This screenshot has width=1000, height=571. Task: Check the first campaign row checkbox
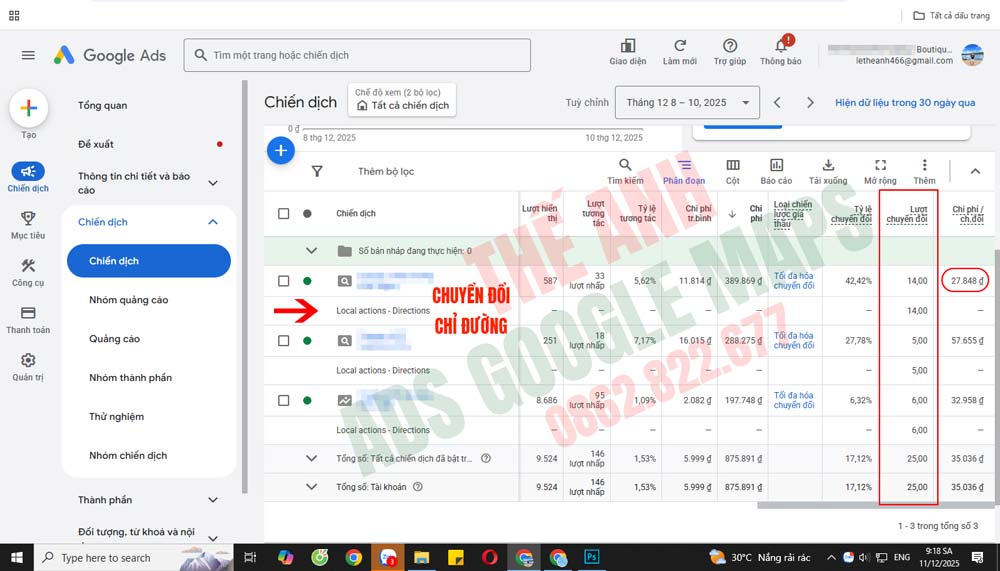point(284,281)
